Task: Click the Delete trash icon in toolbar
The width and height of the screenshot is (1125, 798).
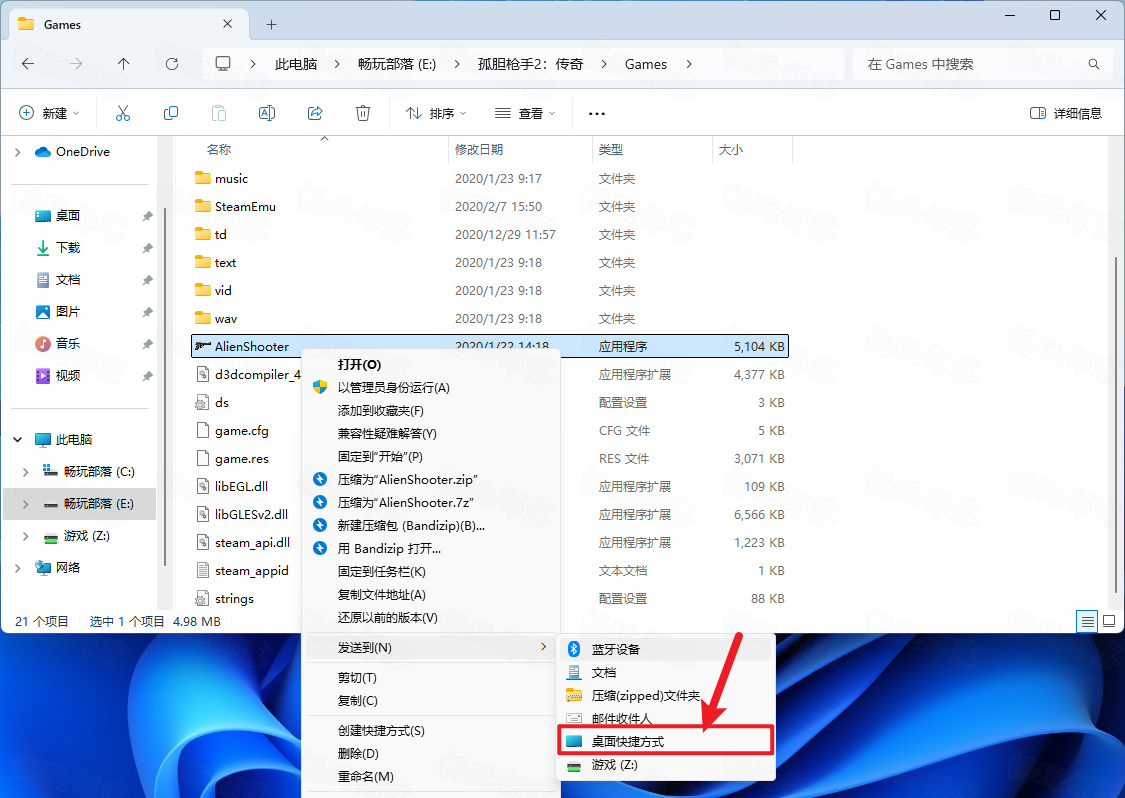Action: (x=363, y=113)
